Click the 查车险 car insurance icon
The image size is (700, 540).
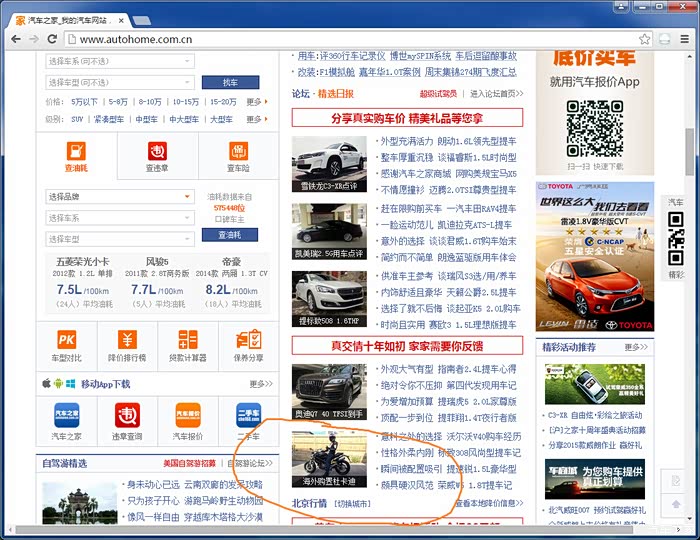[237, 155]
